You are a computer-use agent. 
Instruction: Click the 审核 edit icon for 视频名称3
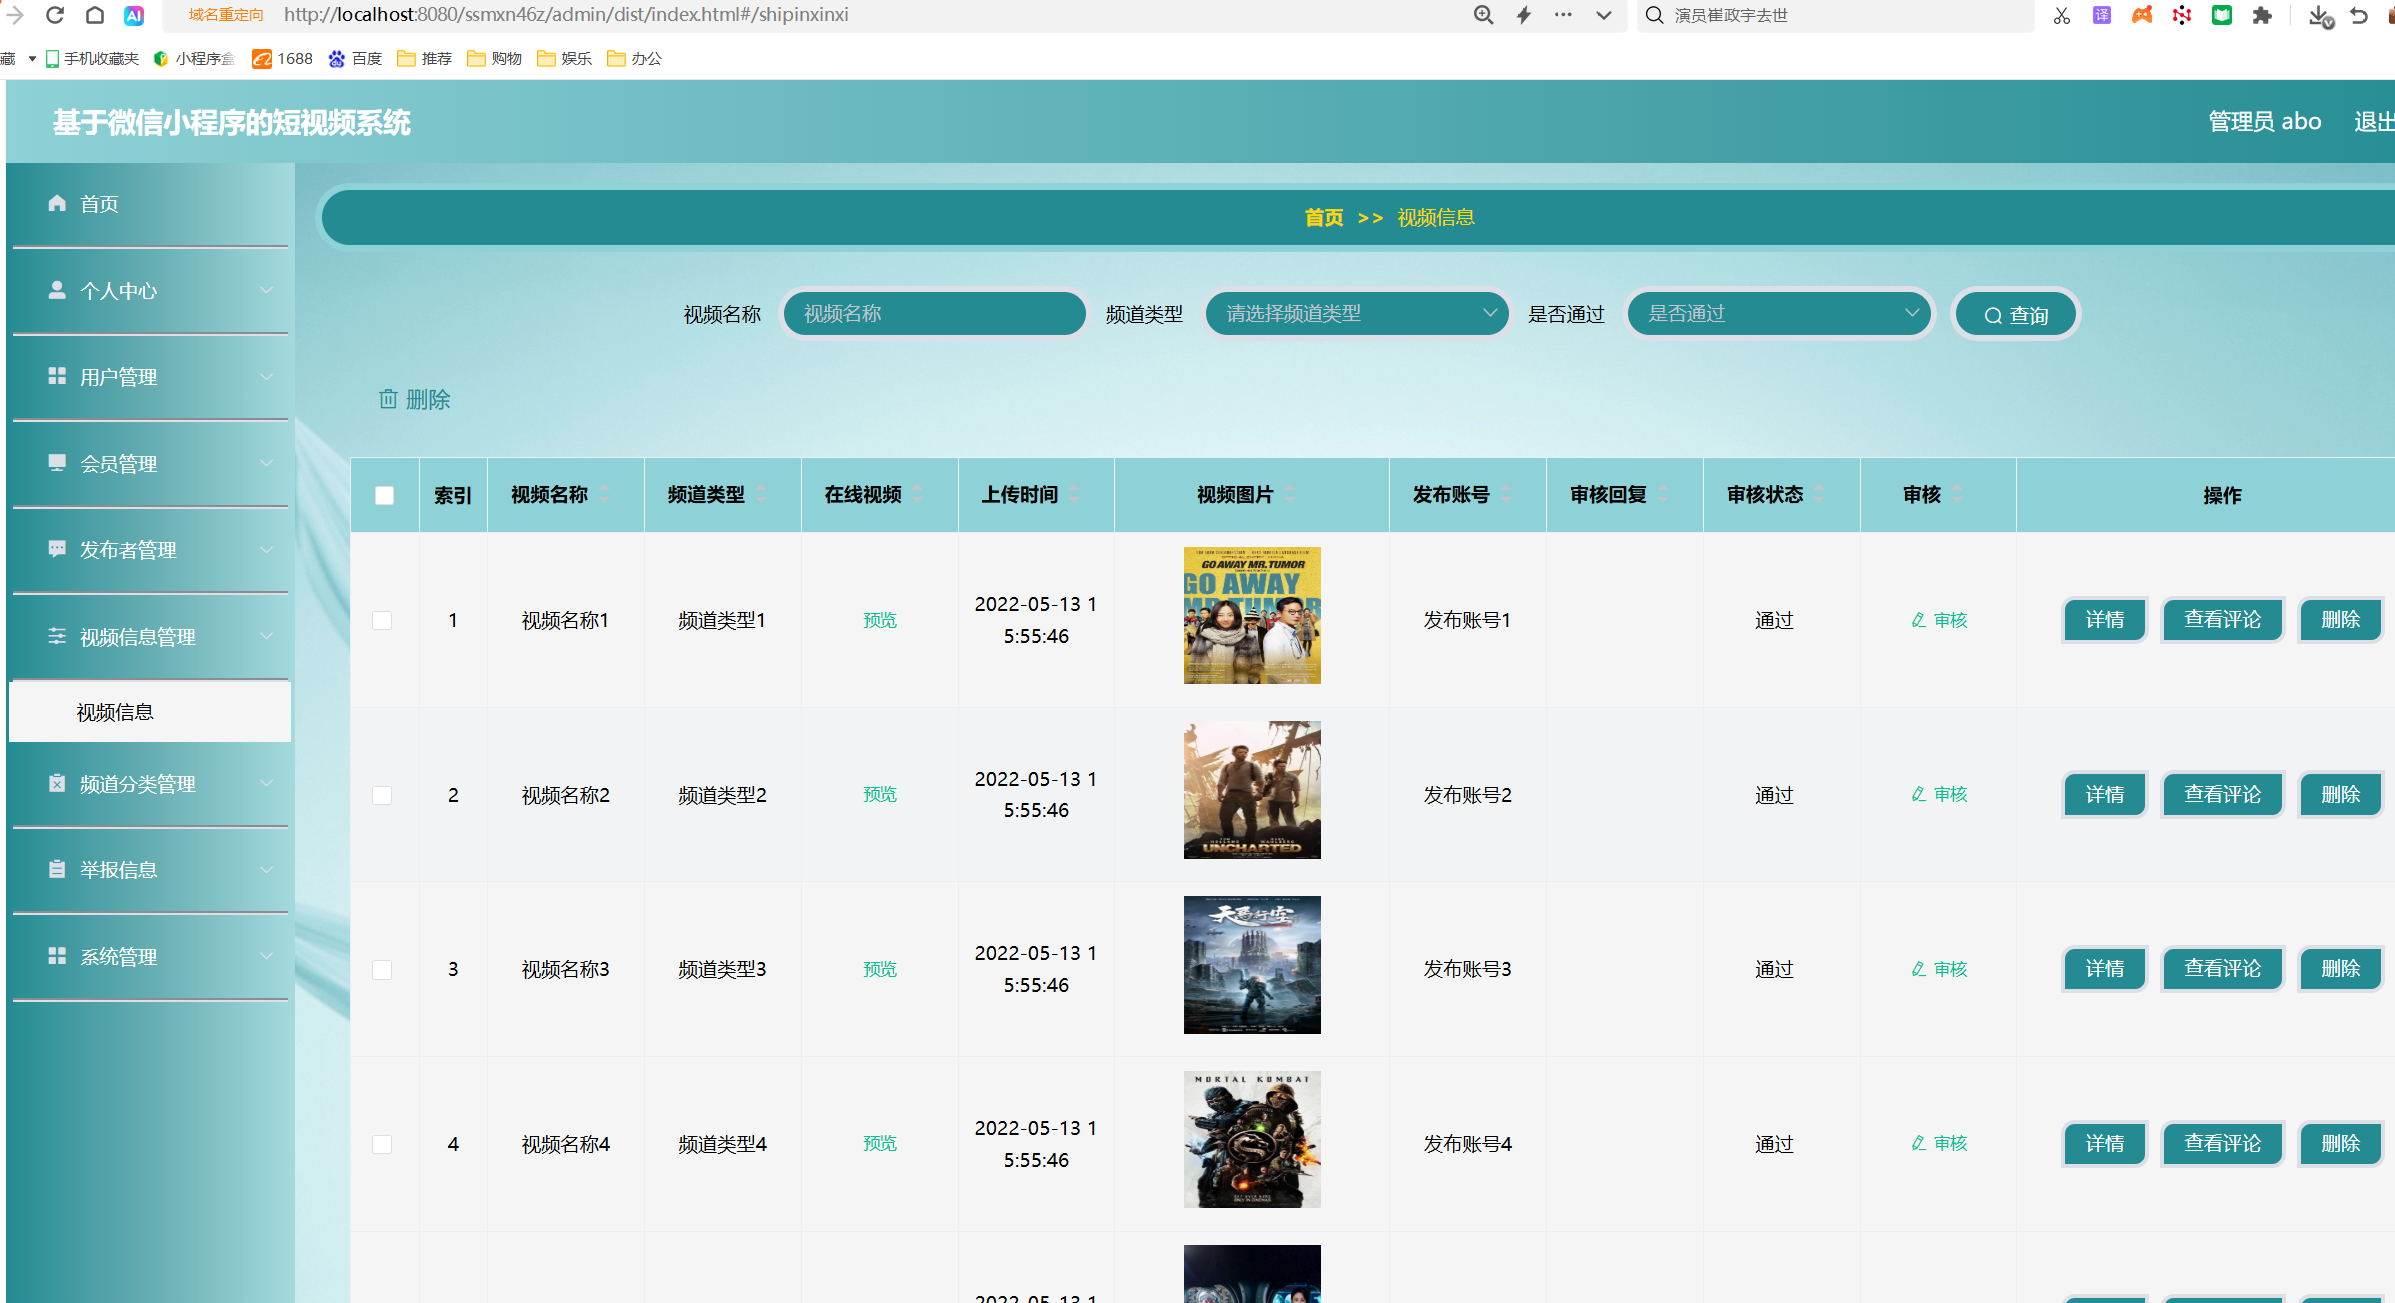pos(1919,969)
